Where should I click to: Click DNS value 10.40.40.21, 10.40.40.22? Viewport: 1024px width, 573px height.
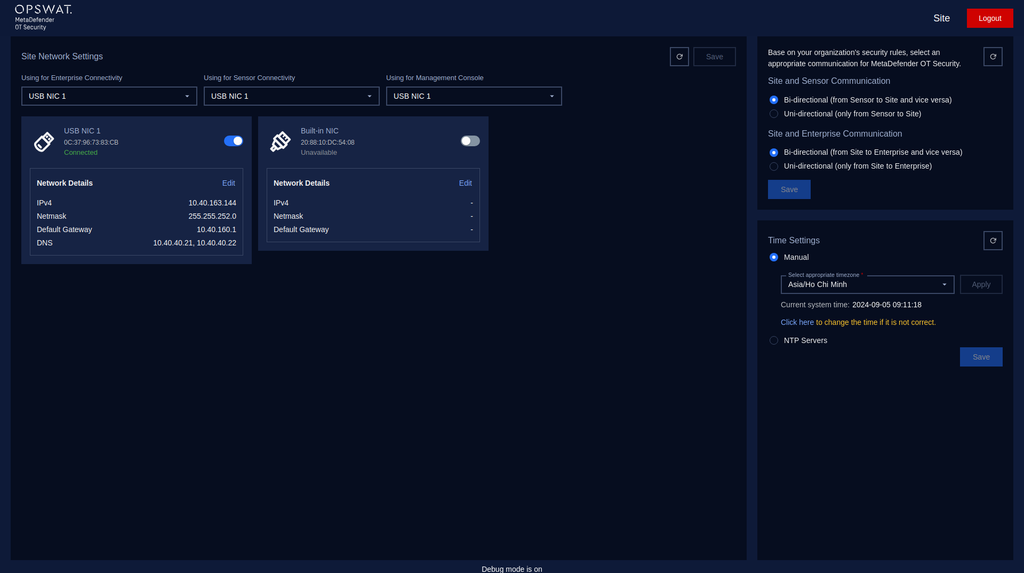coord(195,243)
